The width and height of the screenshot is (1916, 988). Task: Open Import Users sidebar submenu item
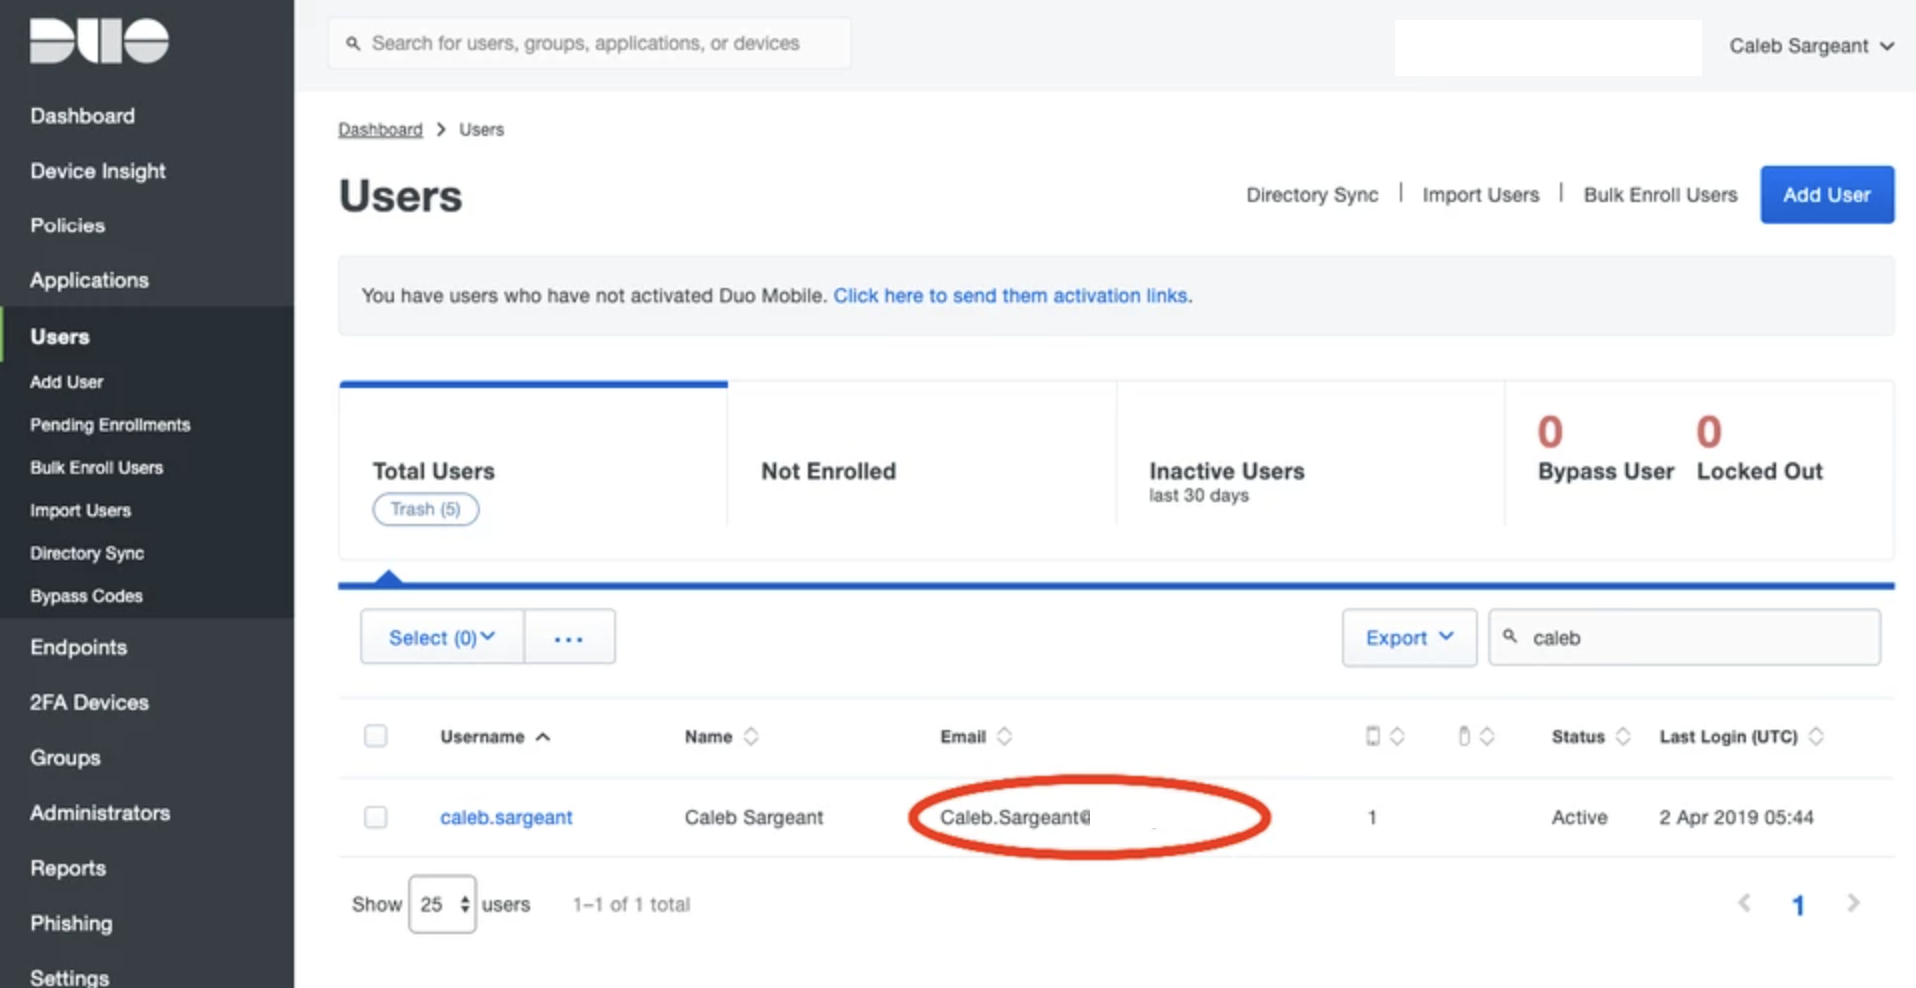[x=80, y=511]
